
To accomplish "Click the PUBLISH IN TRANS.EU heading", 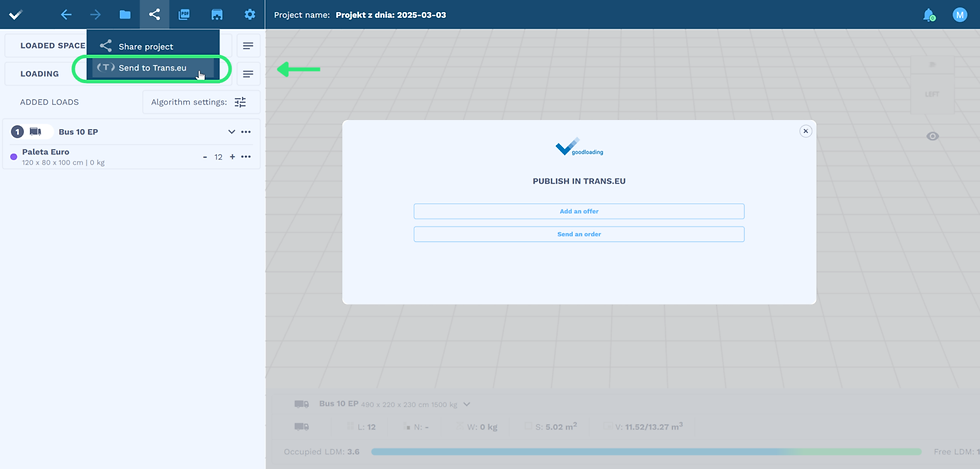I will click(x=579, y=181).
